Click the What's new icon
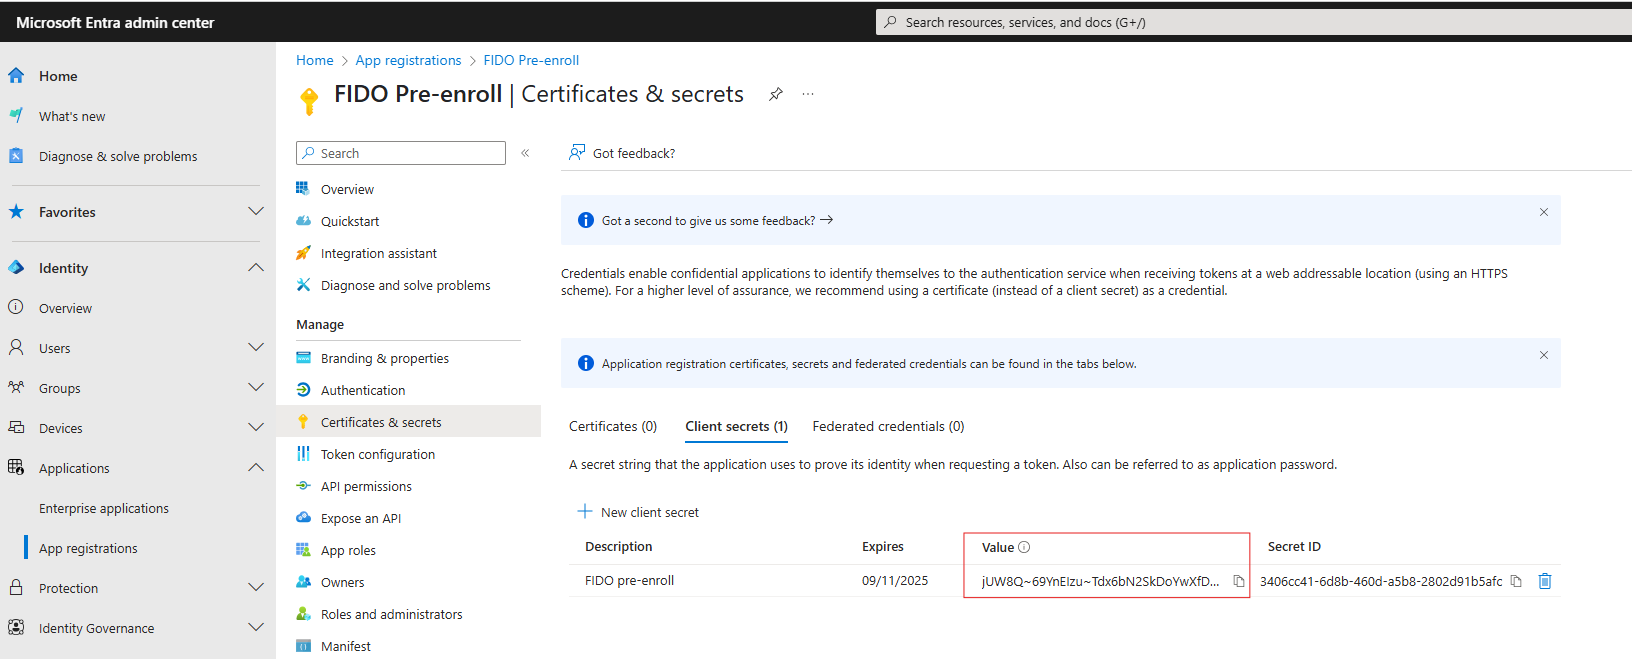Viewport: 1632px width, 659px height. (x=16, y=115)
